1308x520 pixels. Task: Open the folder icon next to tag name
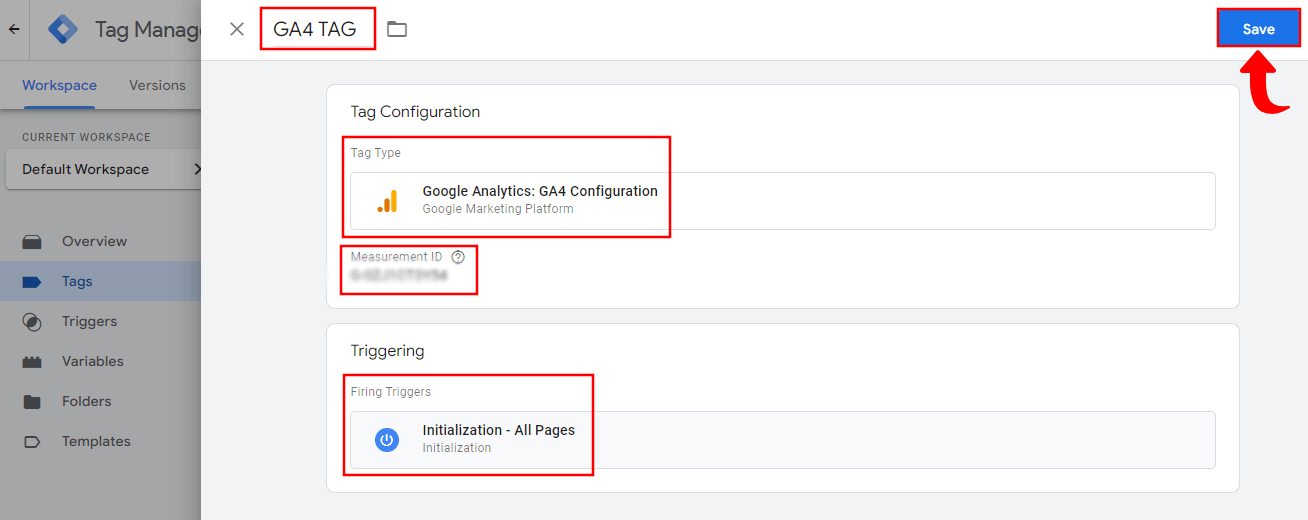[397, 29]
